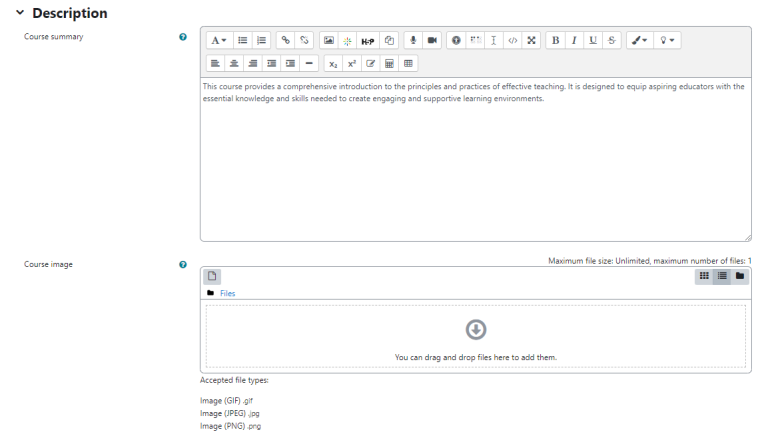Image resolution: width=768 pixels, height=436 pixels.
Task: Open the manage files tool
Action: click(389, 40)
